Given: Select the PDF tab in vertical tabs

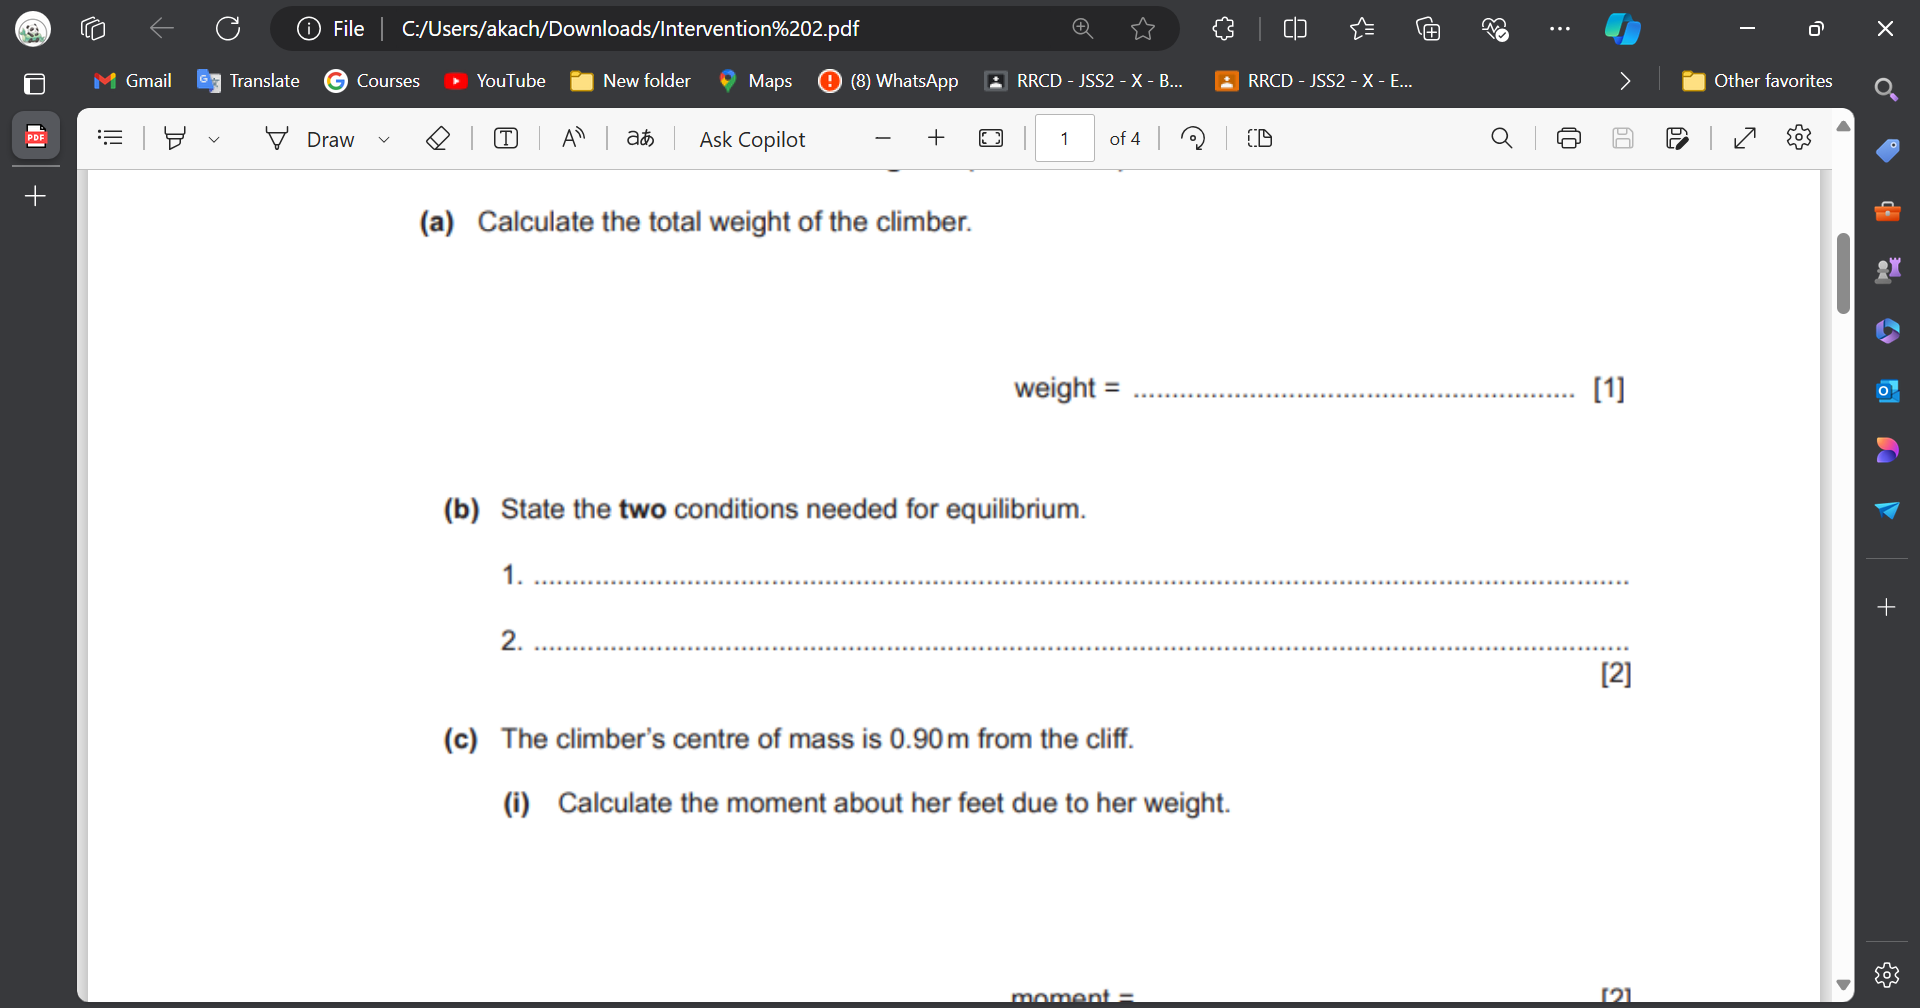Looking at the screenshot, I should (36, 136).
